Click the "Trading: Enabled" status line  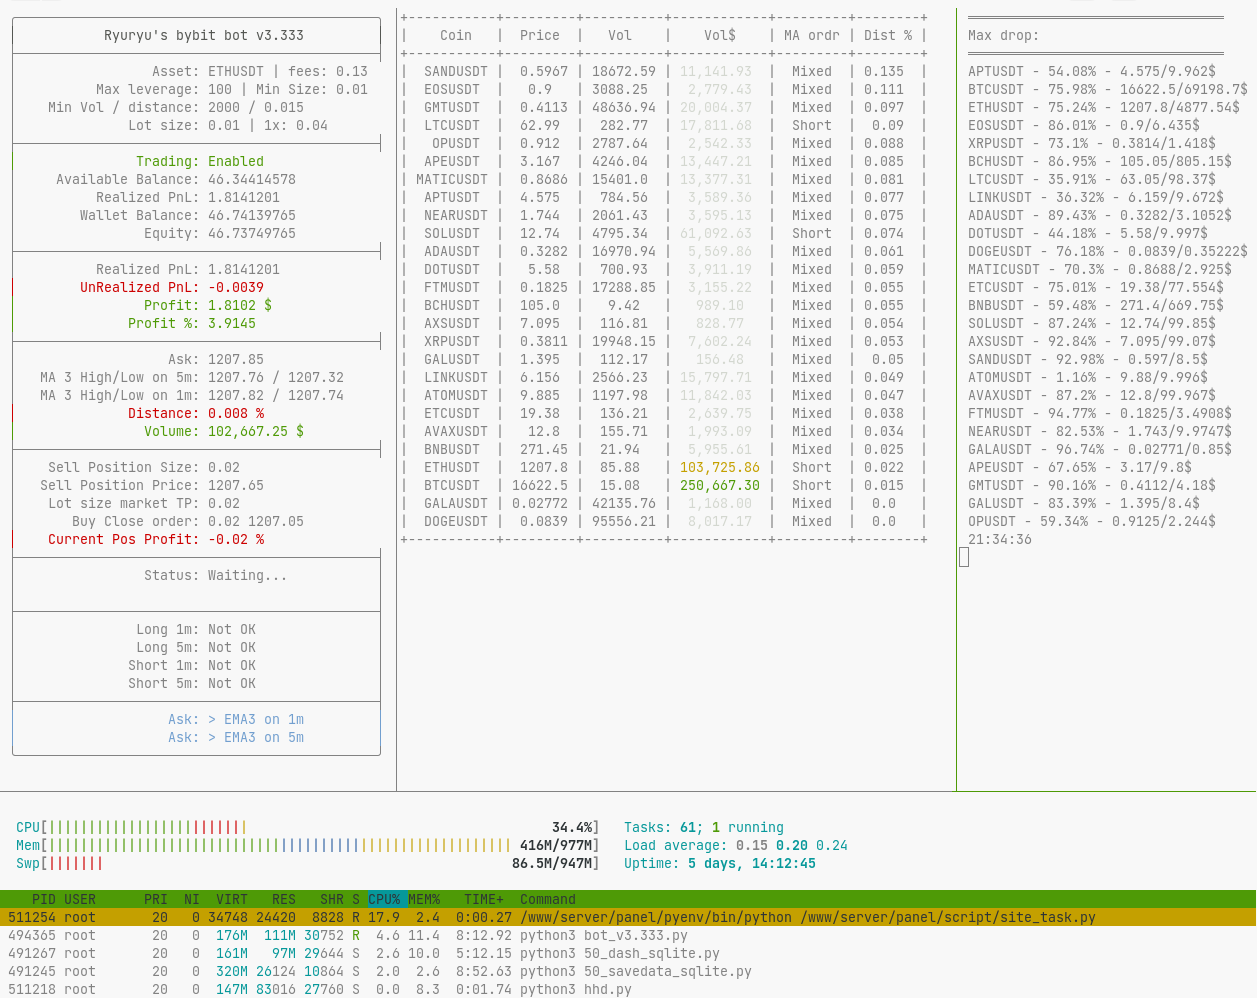coord(200,161)
